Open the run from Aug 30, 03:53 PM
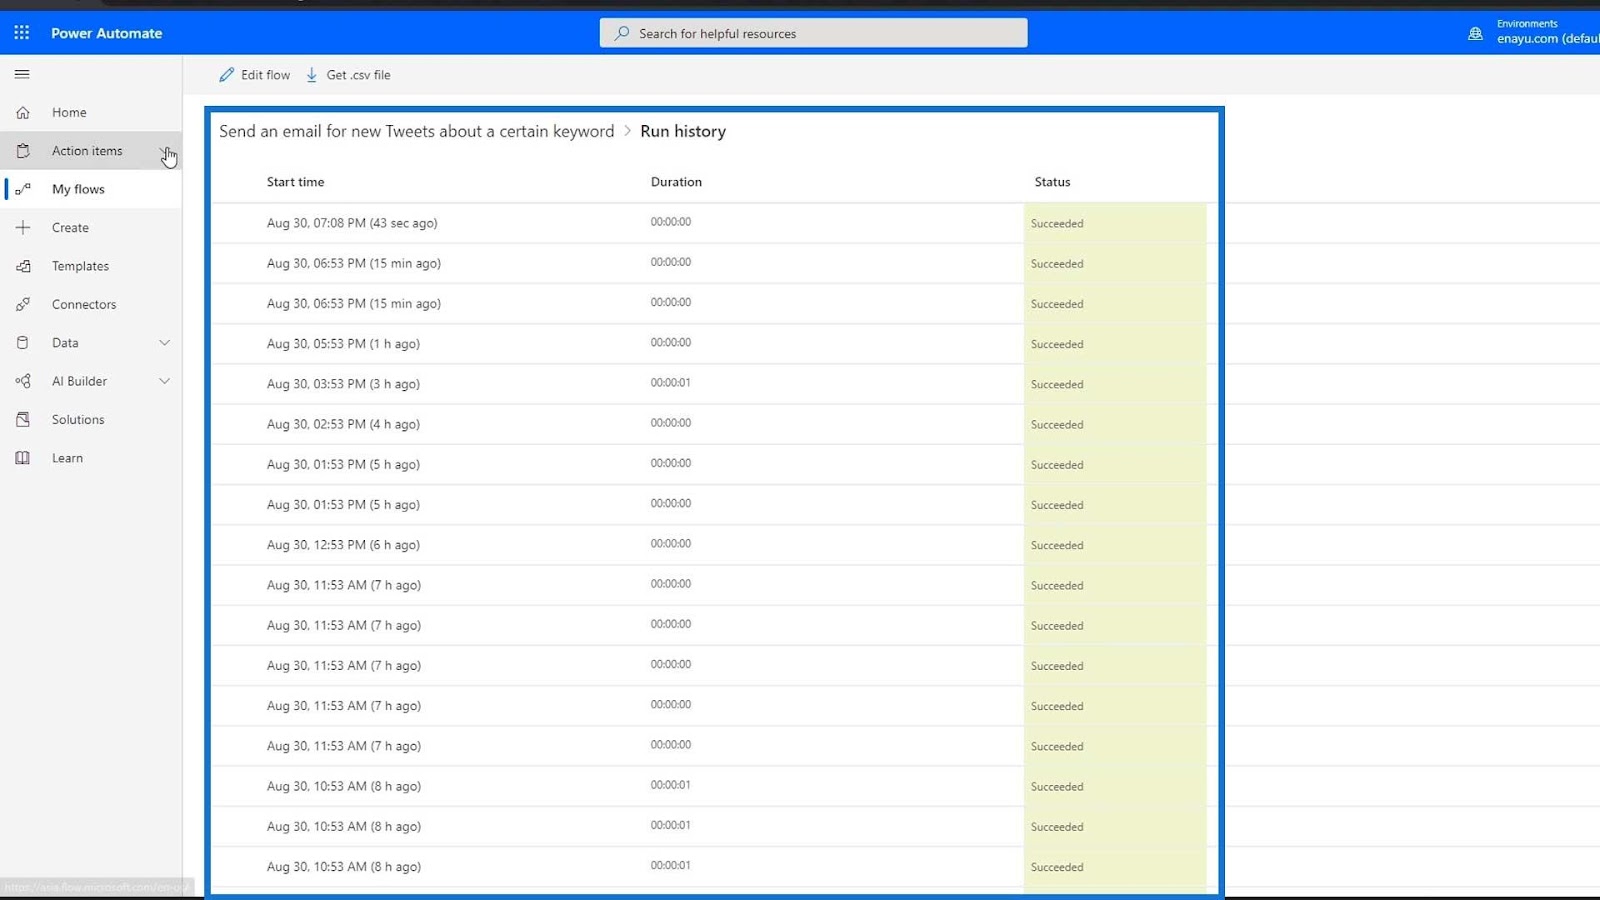The image size is (1600, 900). coord(343,384)
